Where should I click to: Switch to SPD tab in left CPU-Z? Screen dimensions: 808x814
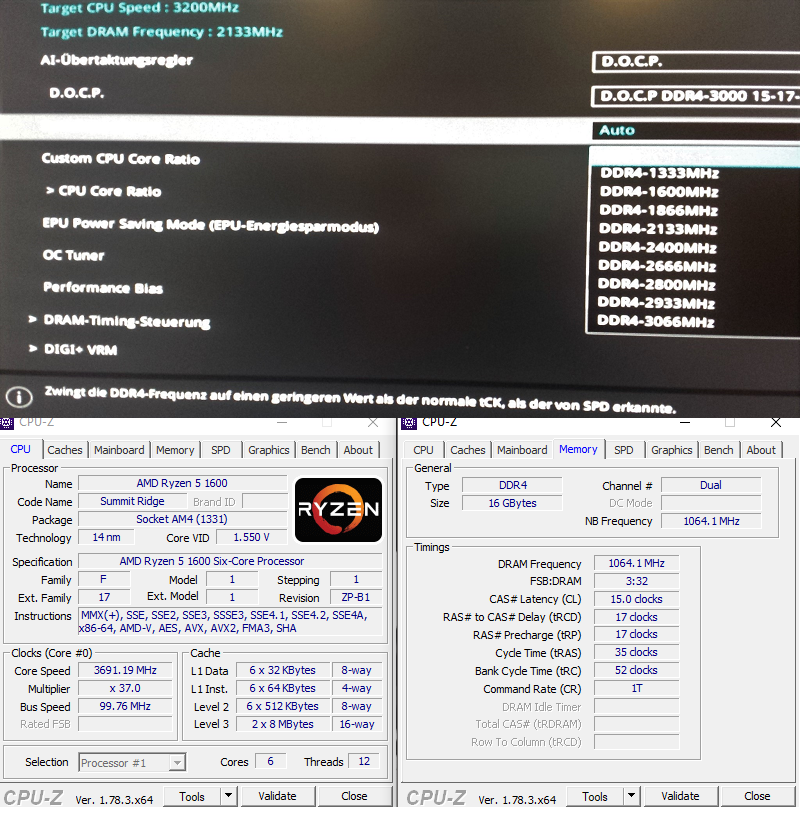point(221,450)
